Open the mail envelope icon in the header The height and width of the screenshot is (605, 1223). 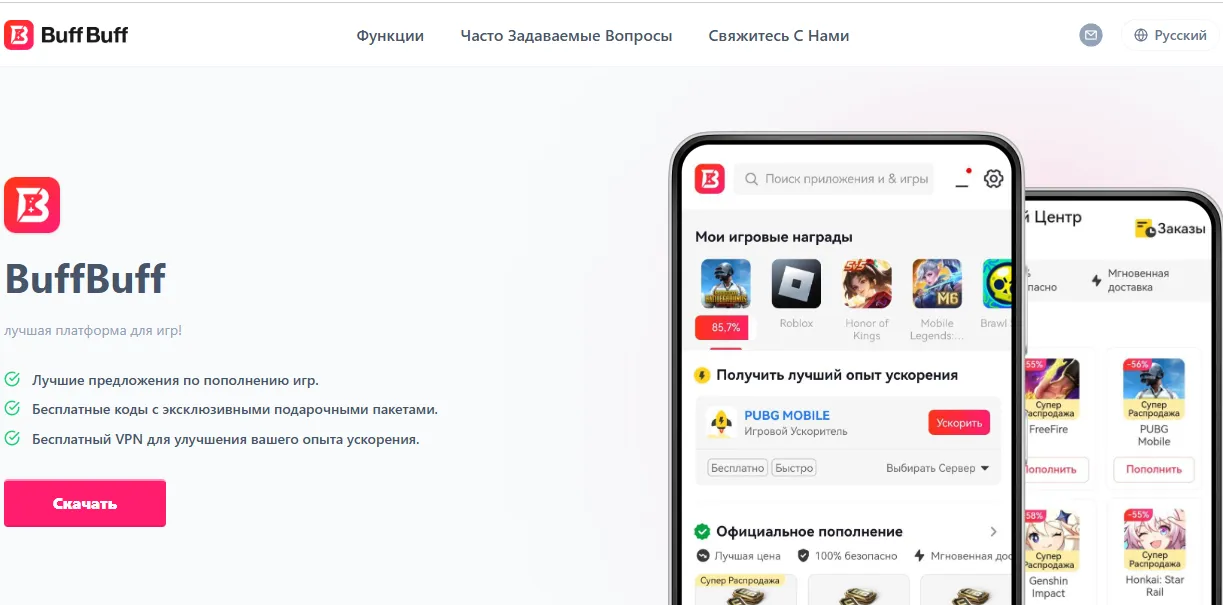pyautogui.click(x=1091, y=35)
